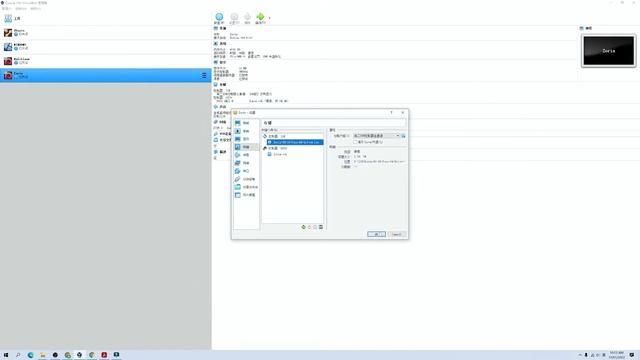Click the add attachment icon
The image size is (640, 360).
[x=315, y=227]
